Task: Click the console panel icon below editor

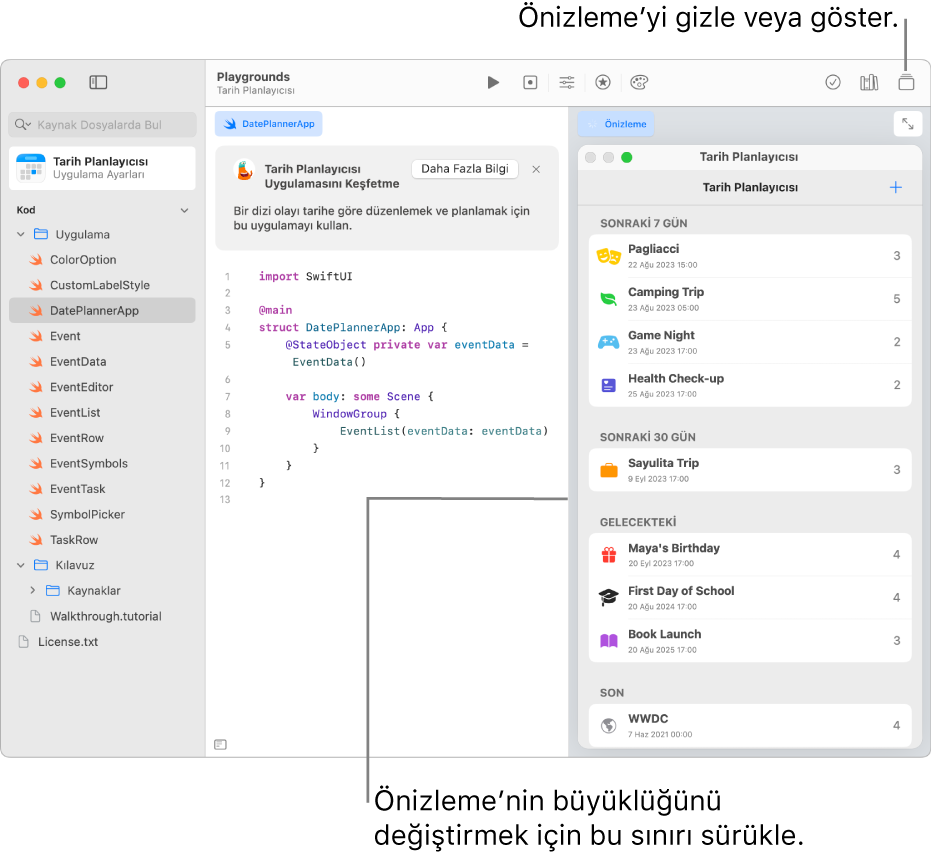Action: click(x=220, y=744)
